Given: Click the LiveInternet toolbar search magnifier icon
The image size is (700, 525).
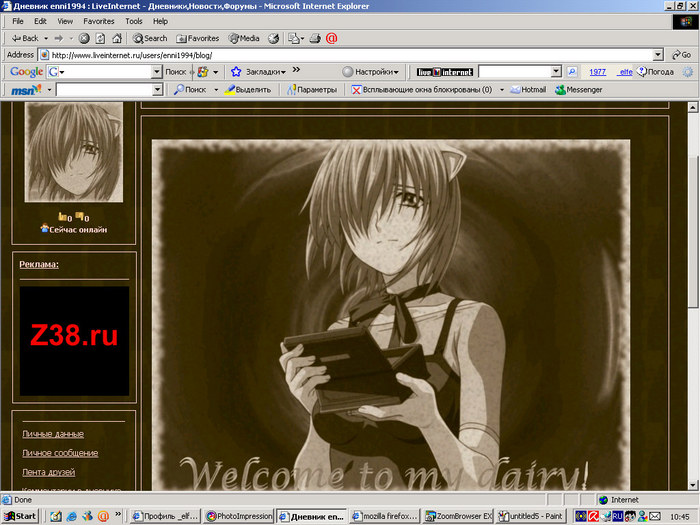Looking at the screenshot, I should pyautogui.click(x=572, y=71).
